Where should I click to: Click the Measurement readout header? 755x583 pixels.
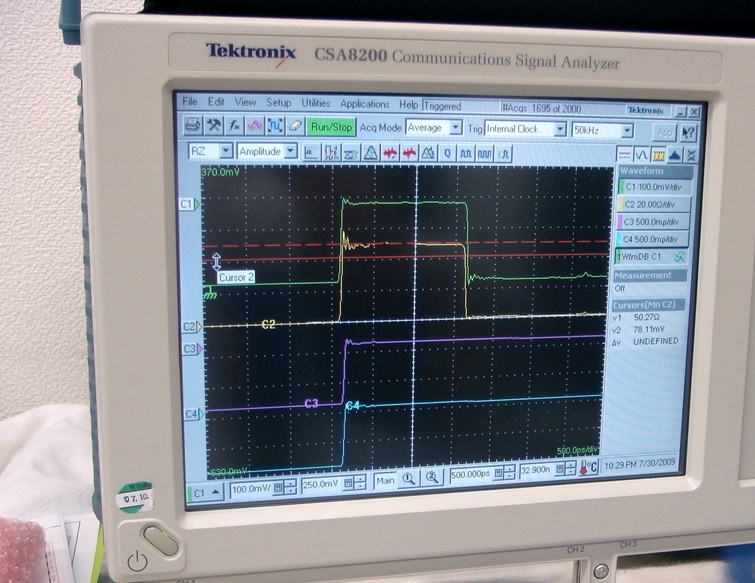[650, 275]
